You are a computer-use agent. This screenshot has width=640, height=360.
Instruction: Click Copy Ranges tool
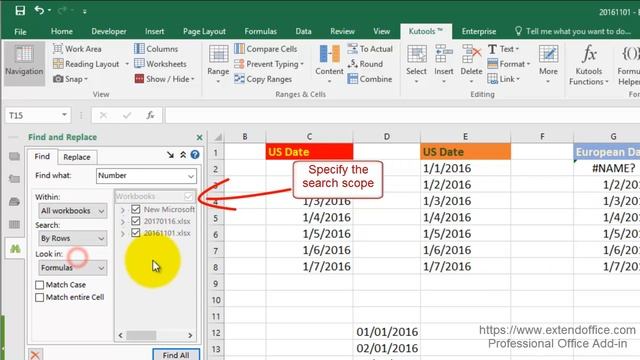(263, 79)
